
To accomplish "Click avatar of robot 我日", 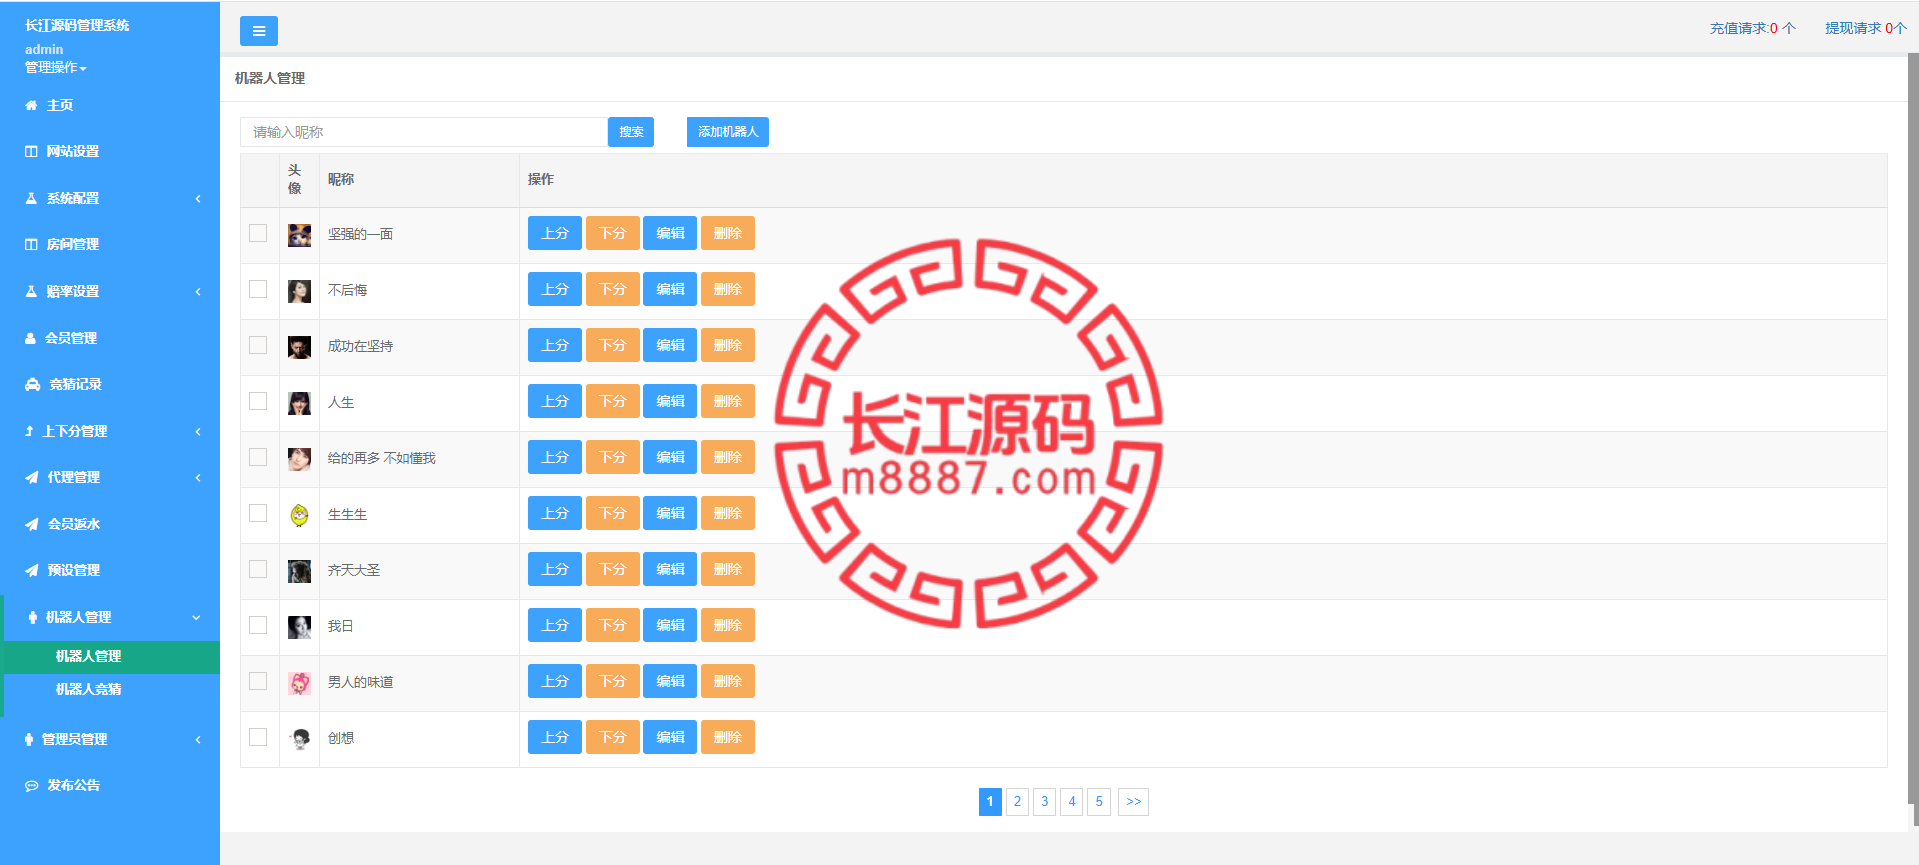I will (x=299, y=627).
